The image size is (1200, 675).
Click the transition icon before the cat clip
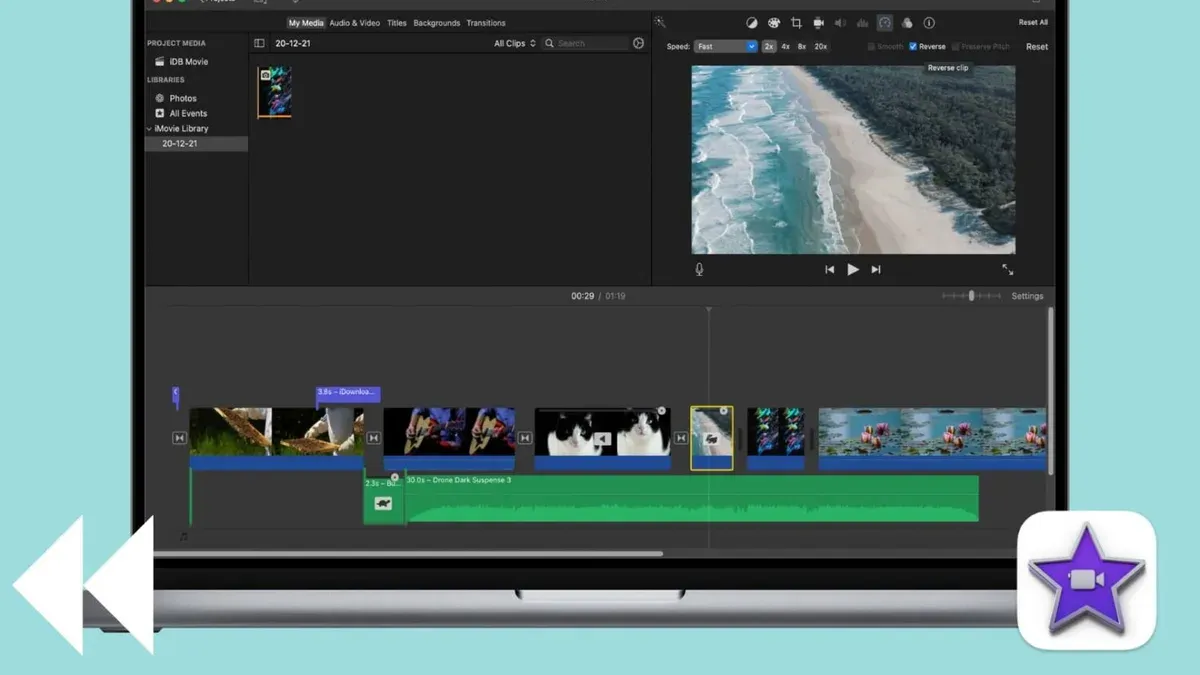click(x=524, y=438)
